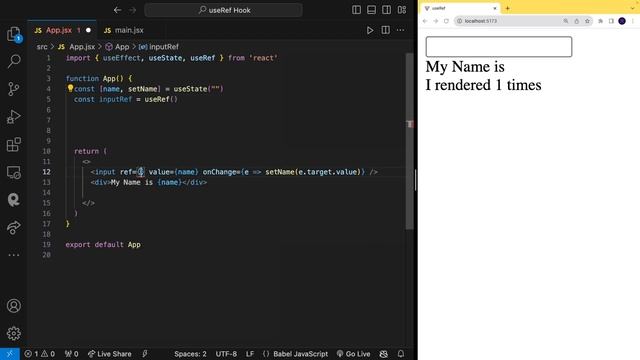640x360 pixels.
Task: Click the editor vertical scrollbar
Action: tap(409, 141)
